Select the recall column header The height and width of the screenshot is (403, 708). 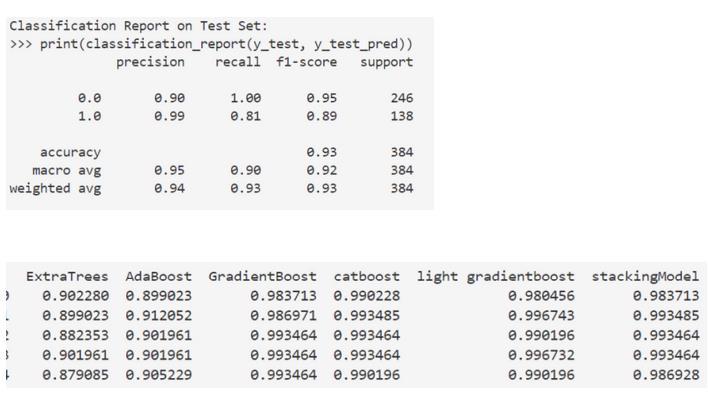[238, 62]
